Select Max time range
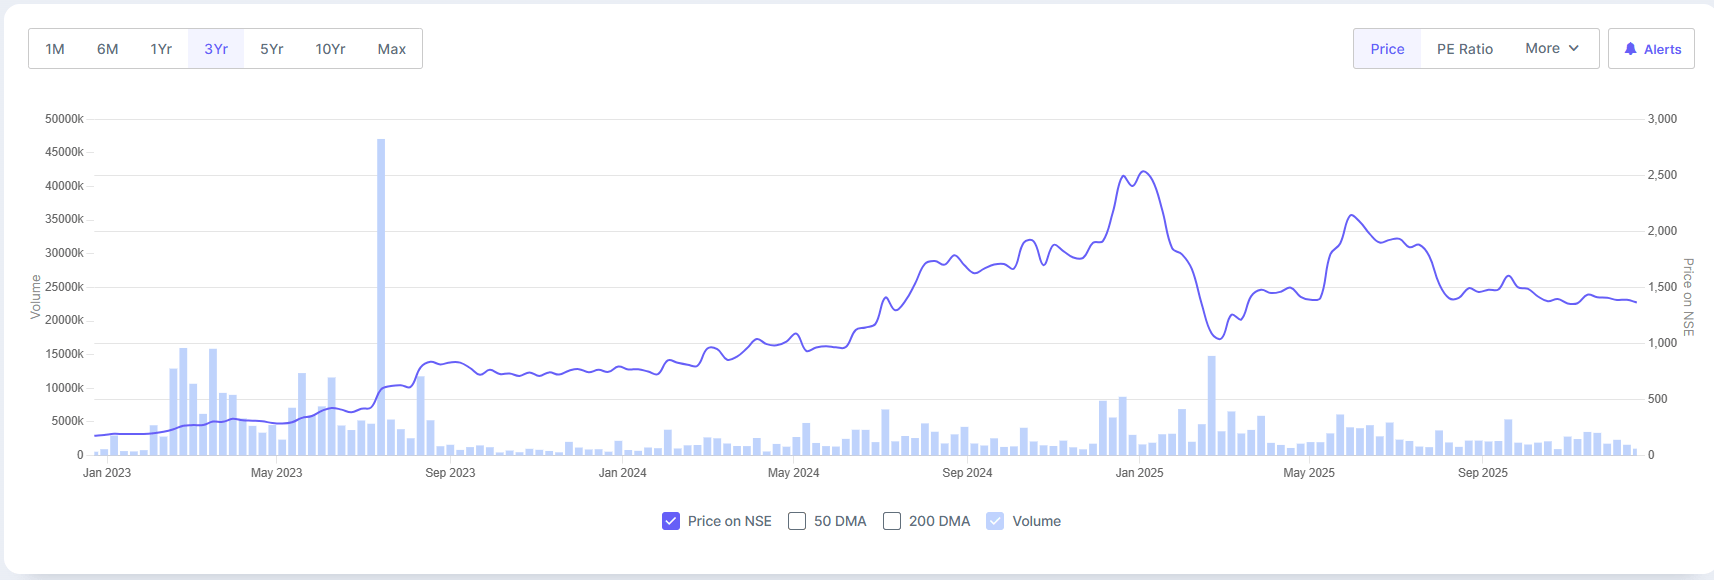The width and height of the screenshot is (1714, 580). click(392, 49)
